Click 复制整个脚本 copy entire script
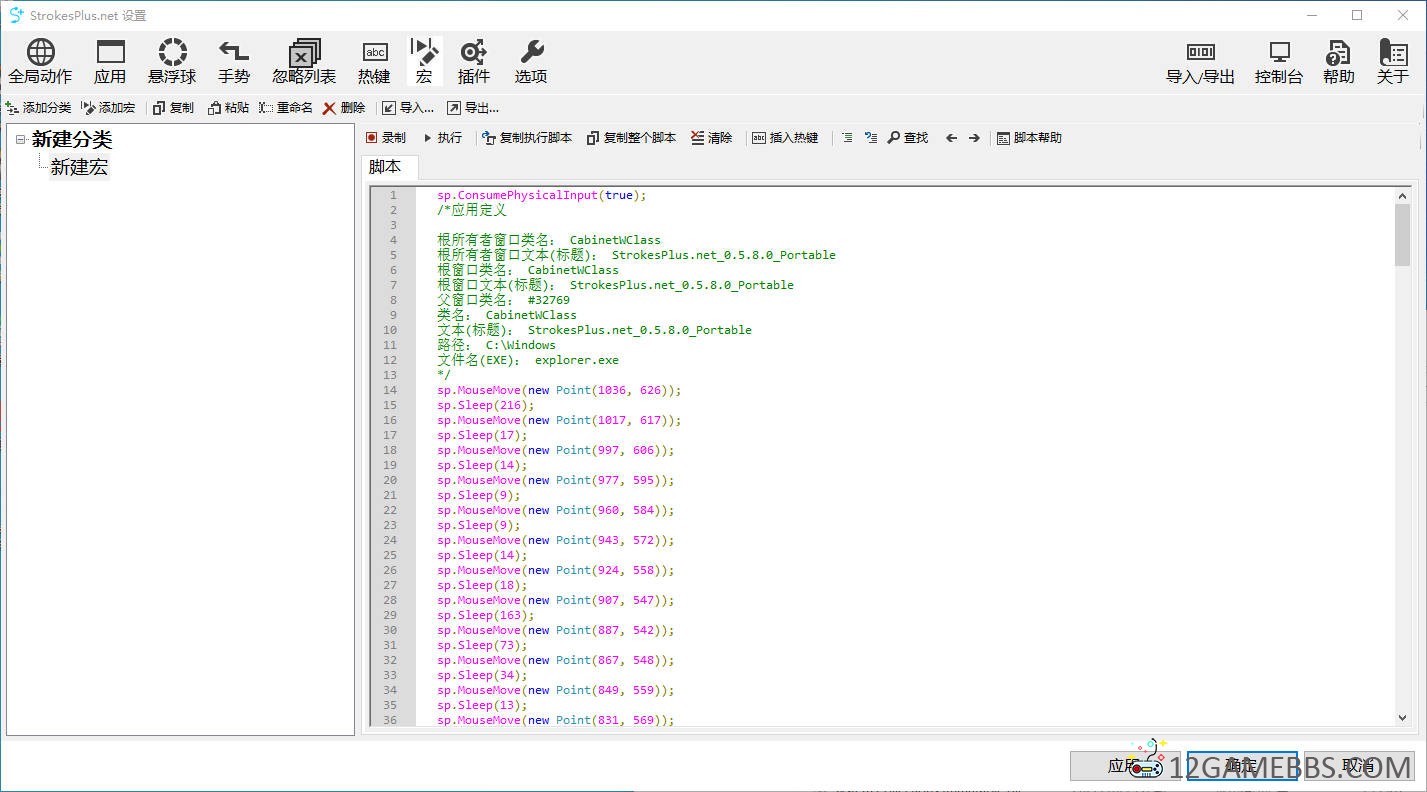1427x792 pixels. point(631,138)
